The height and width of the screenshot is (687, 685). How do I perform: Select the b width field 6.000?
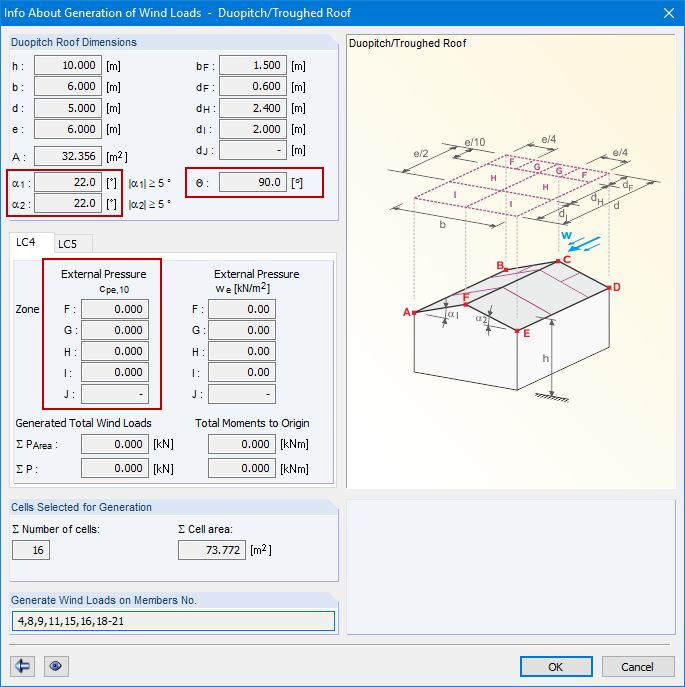(68, 86)
